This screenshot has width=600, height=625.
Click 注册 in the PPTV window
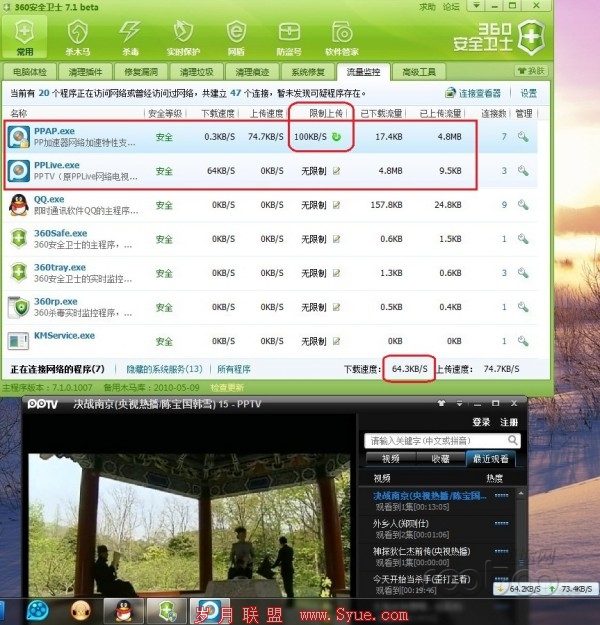(509, 422)
